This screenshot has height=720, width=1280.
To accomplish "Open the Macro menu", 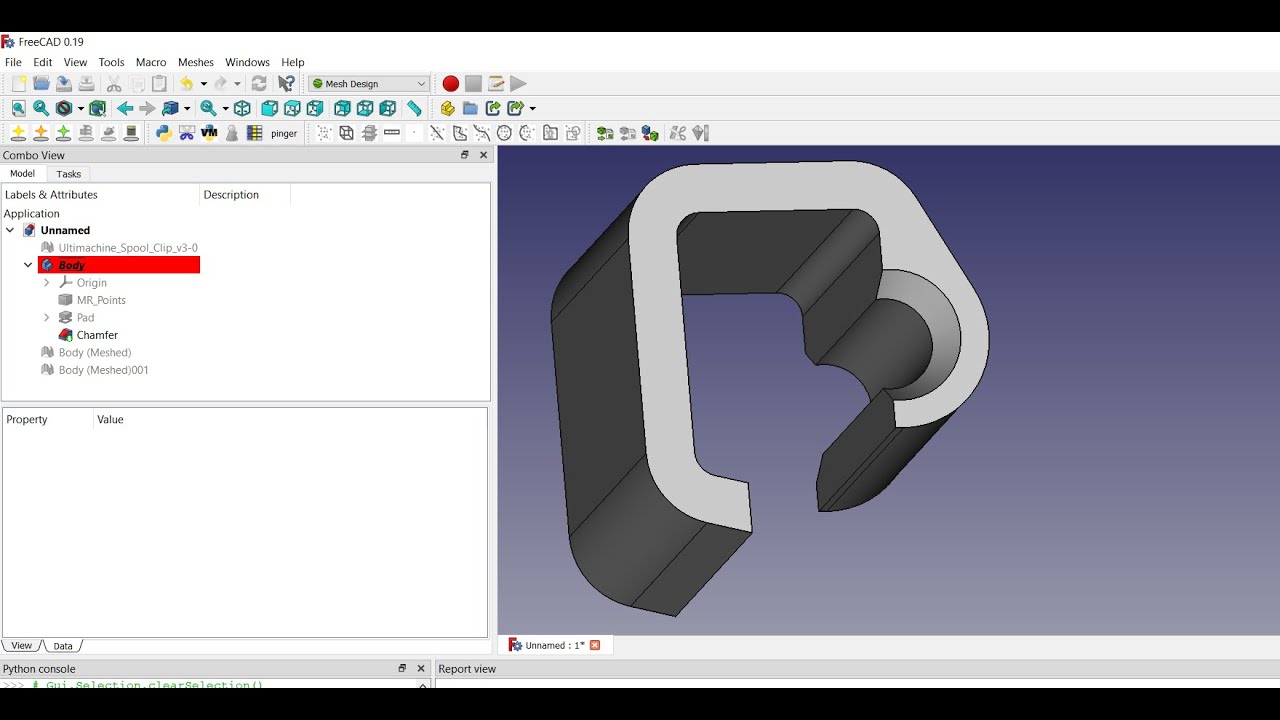I will click(151, 62).
